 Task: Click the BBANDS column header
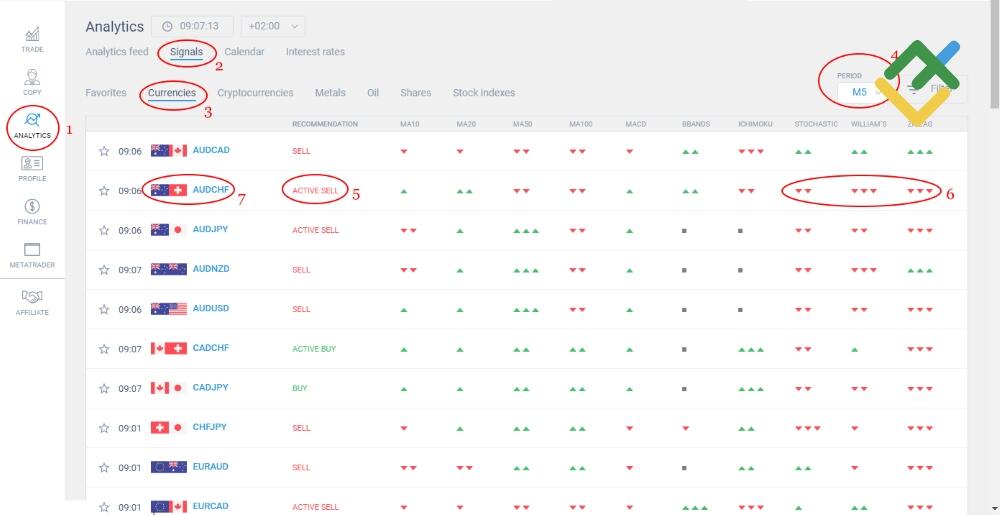point(696,124)
